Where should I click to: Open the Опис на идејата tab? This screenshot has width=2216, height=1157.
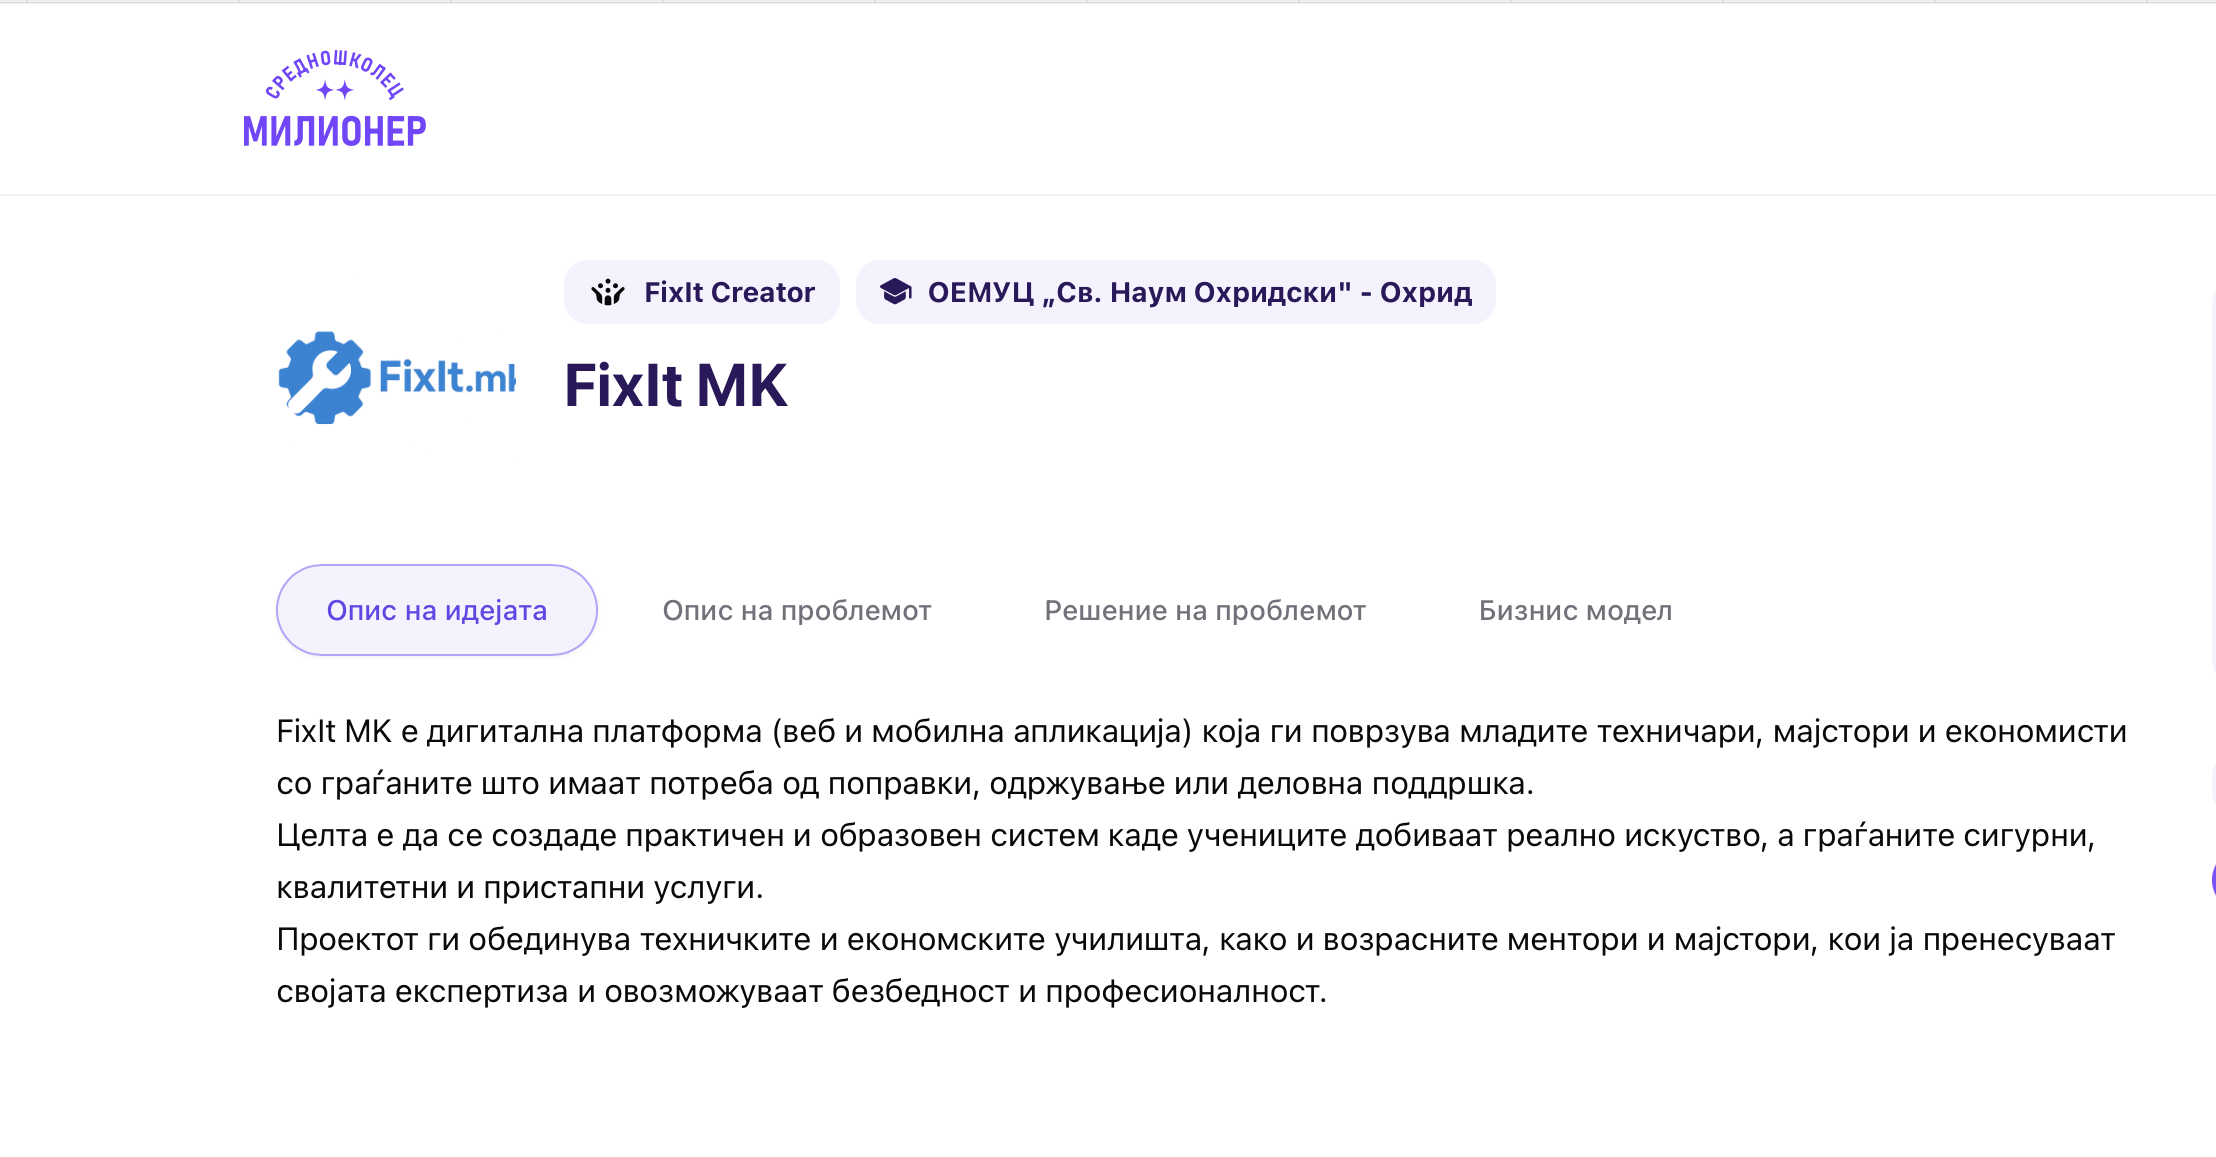click(437, 610)
